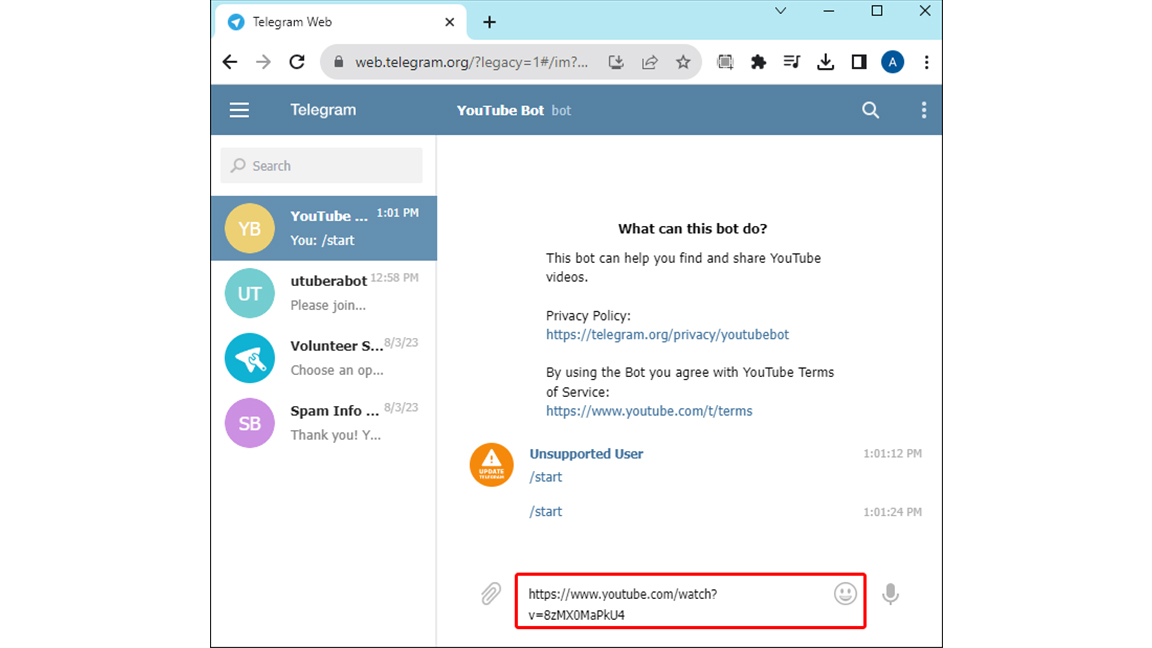
Task: Search within the YouTube Bot chat
Action: (x=871, y=110)
